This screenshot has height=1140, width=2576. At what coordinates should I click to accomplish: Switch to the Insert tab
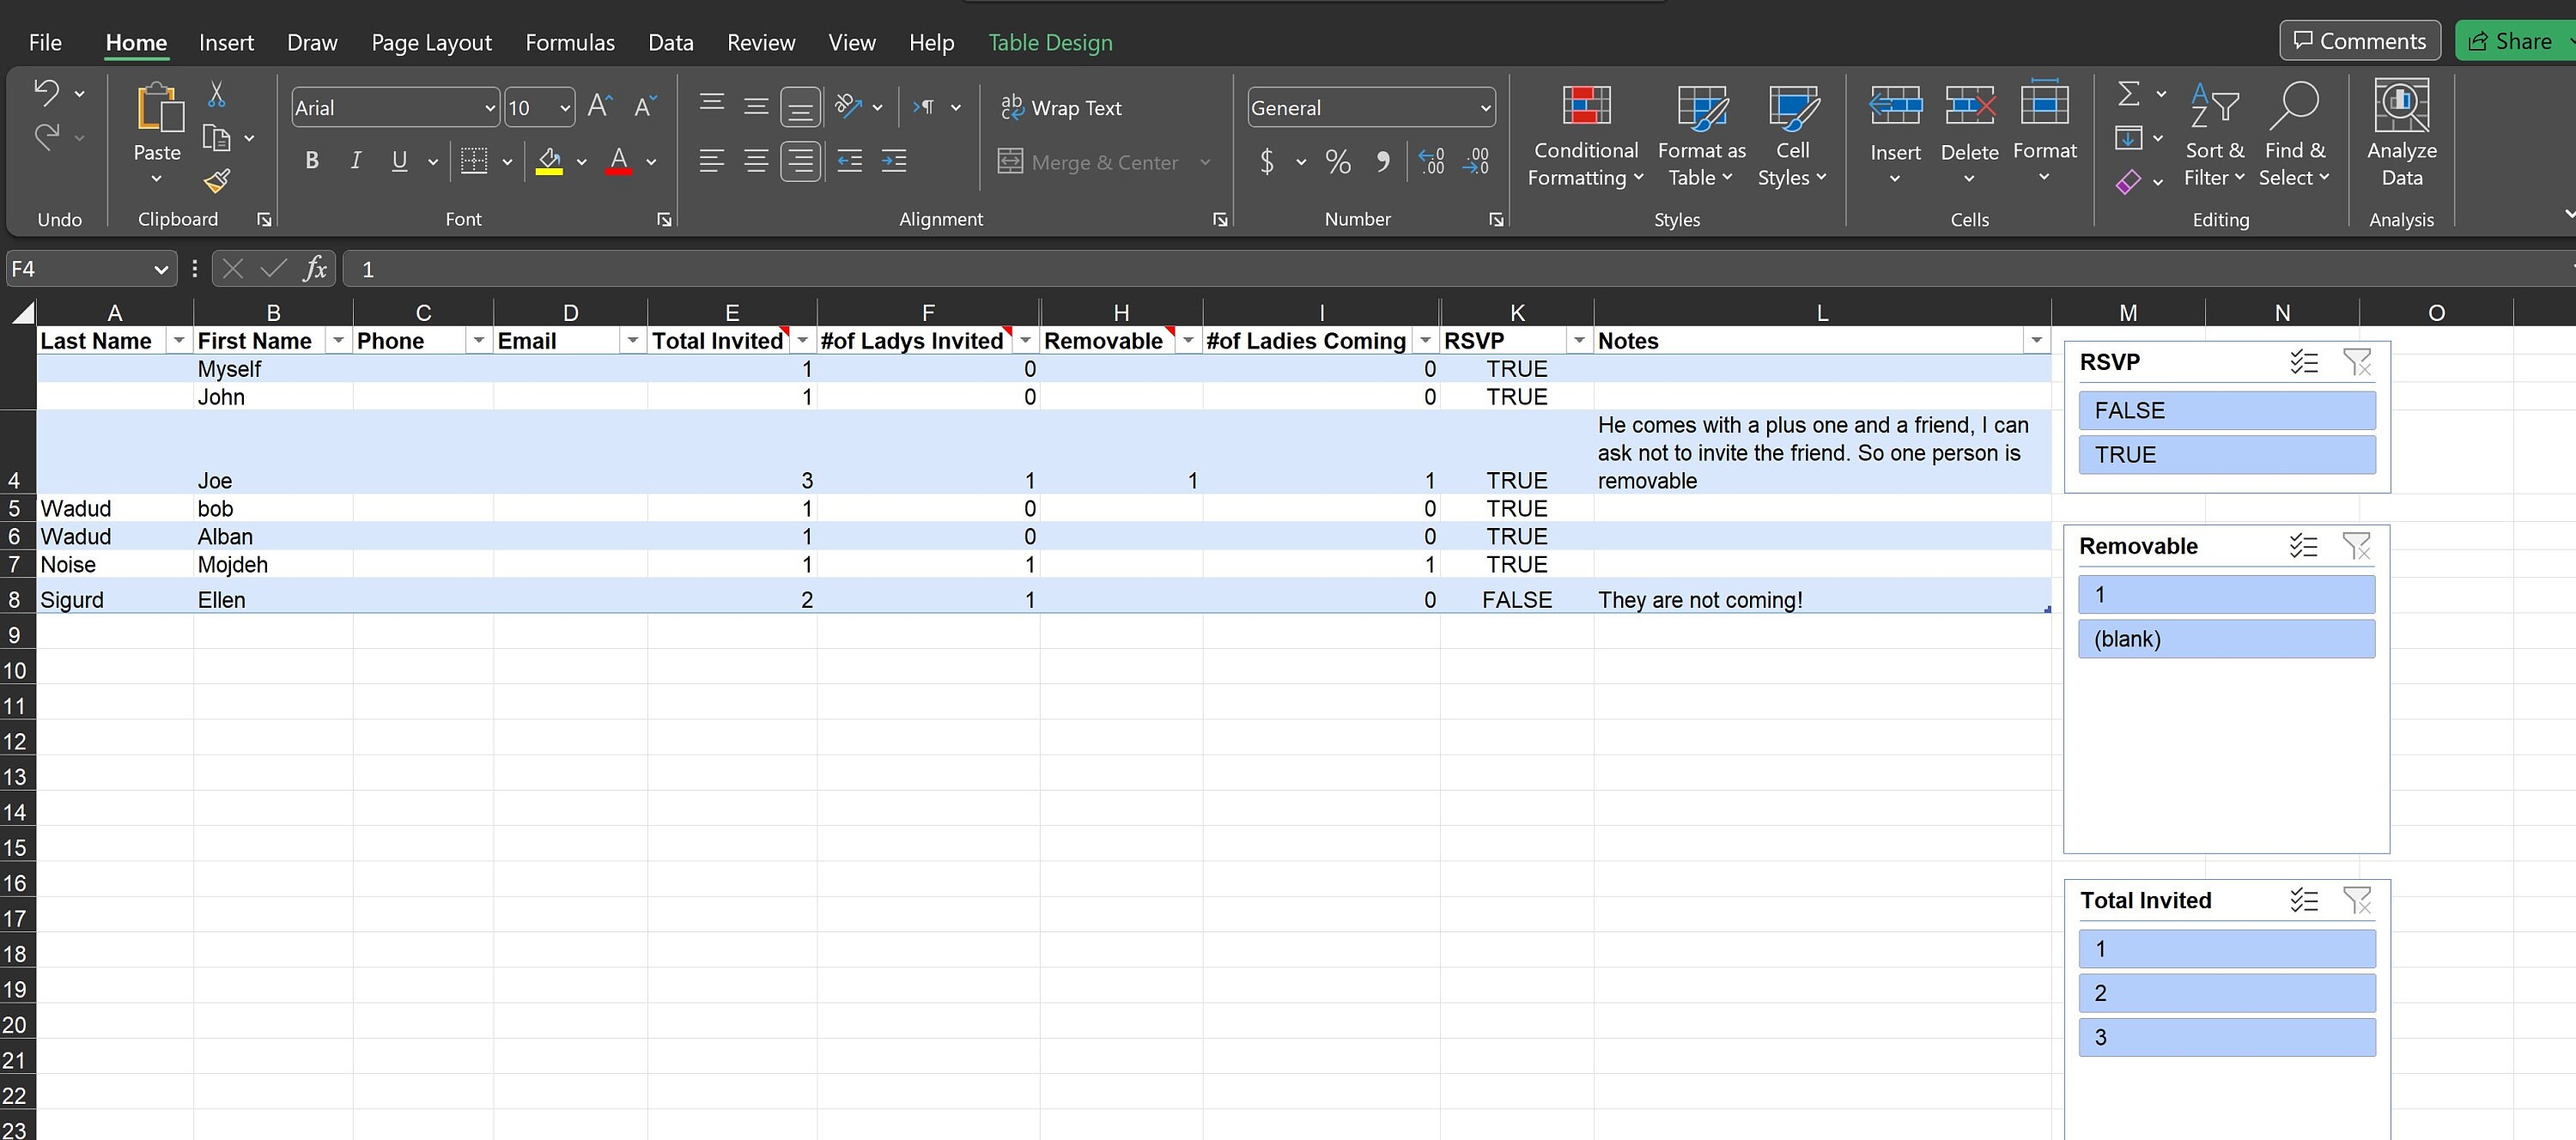click(226, 42)
